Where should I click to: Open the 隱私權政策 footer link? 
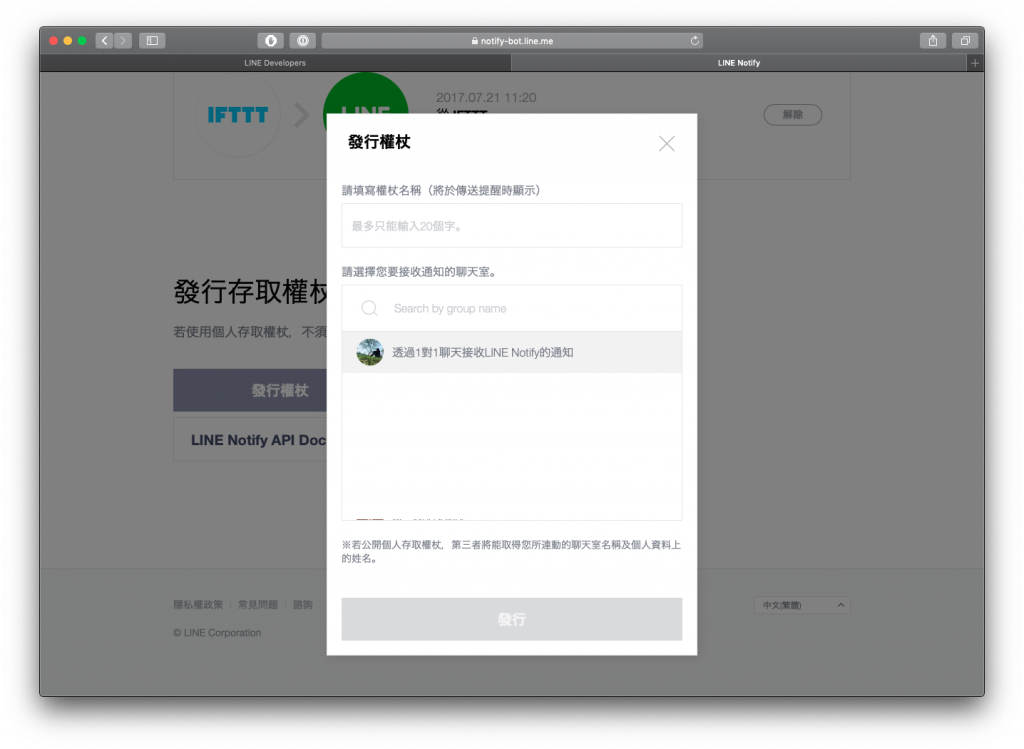[198, 605]
